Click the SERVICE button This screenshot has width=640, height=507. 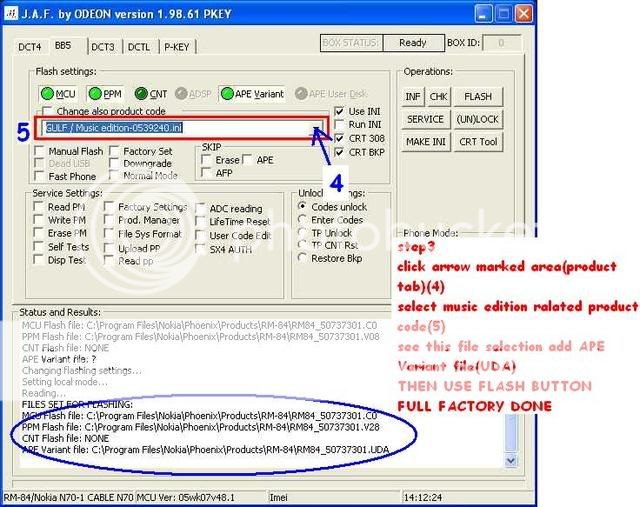[x=425, y=119]
